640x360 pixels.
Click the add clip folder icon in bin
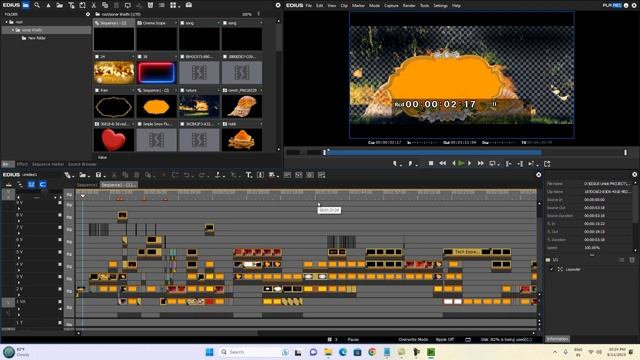(x=60, y=5)
